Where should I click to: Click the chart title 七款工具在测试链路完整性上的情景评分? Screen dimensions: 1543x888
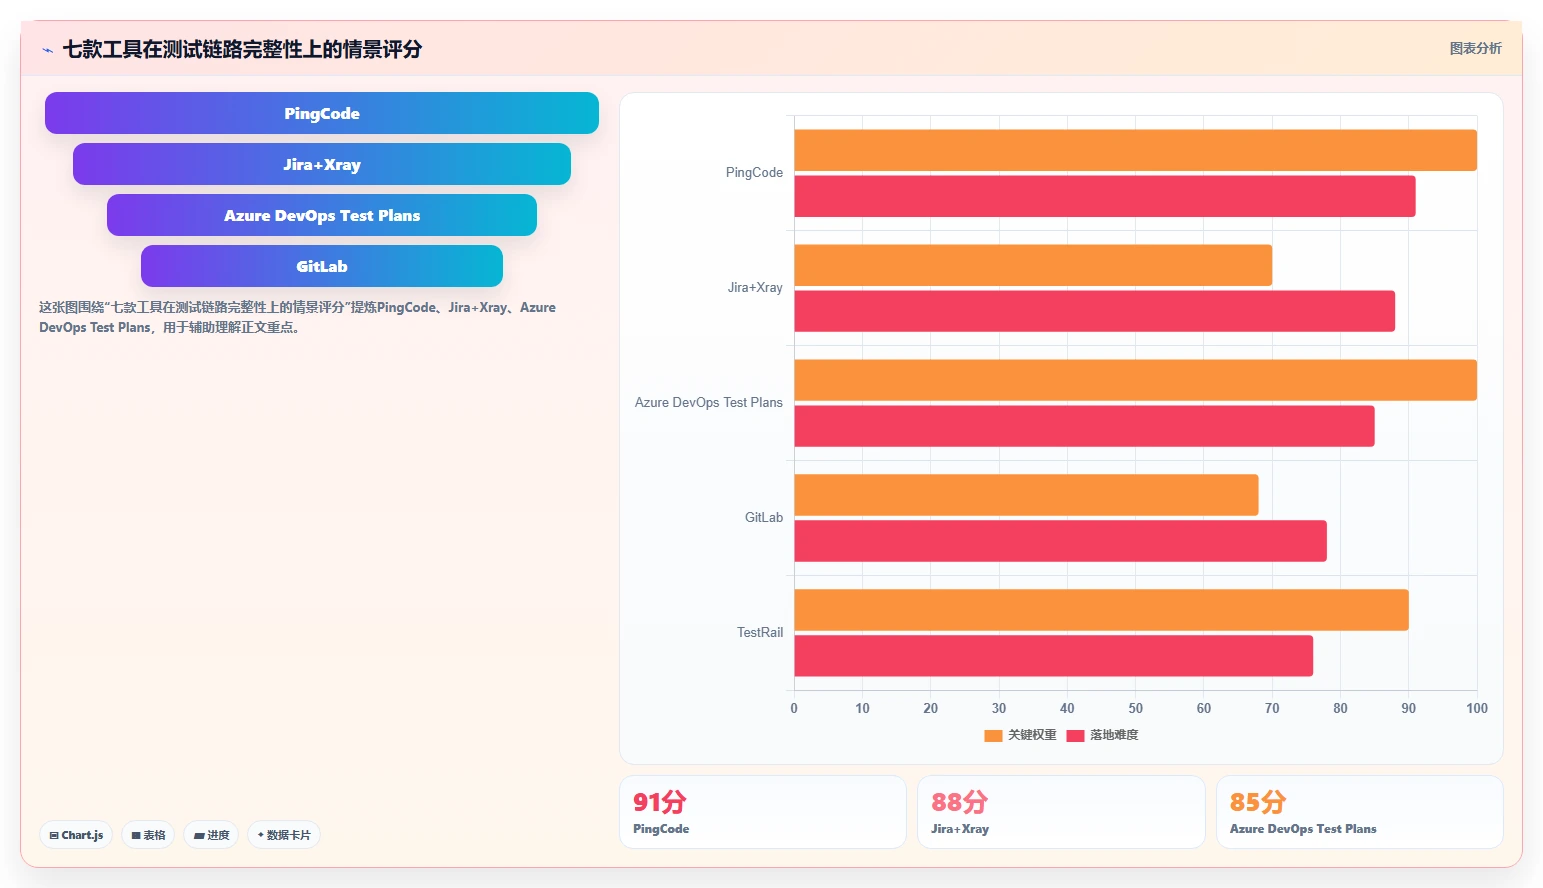click(x=242, y=49)
